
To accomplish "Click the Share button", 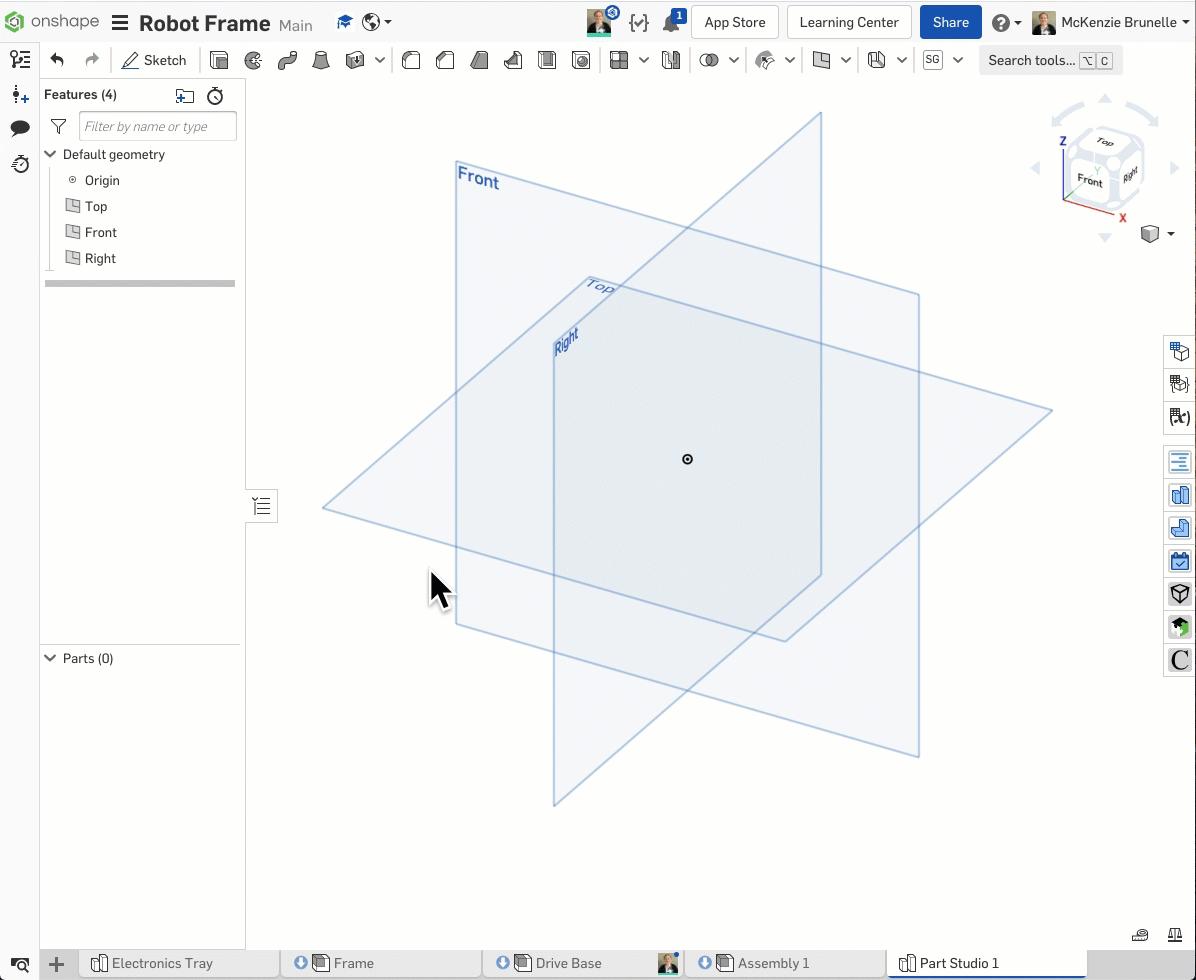I will (x=950, y=22).
